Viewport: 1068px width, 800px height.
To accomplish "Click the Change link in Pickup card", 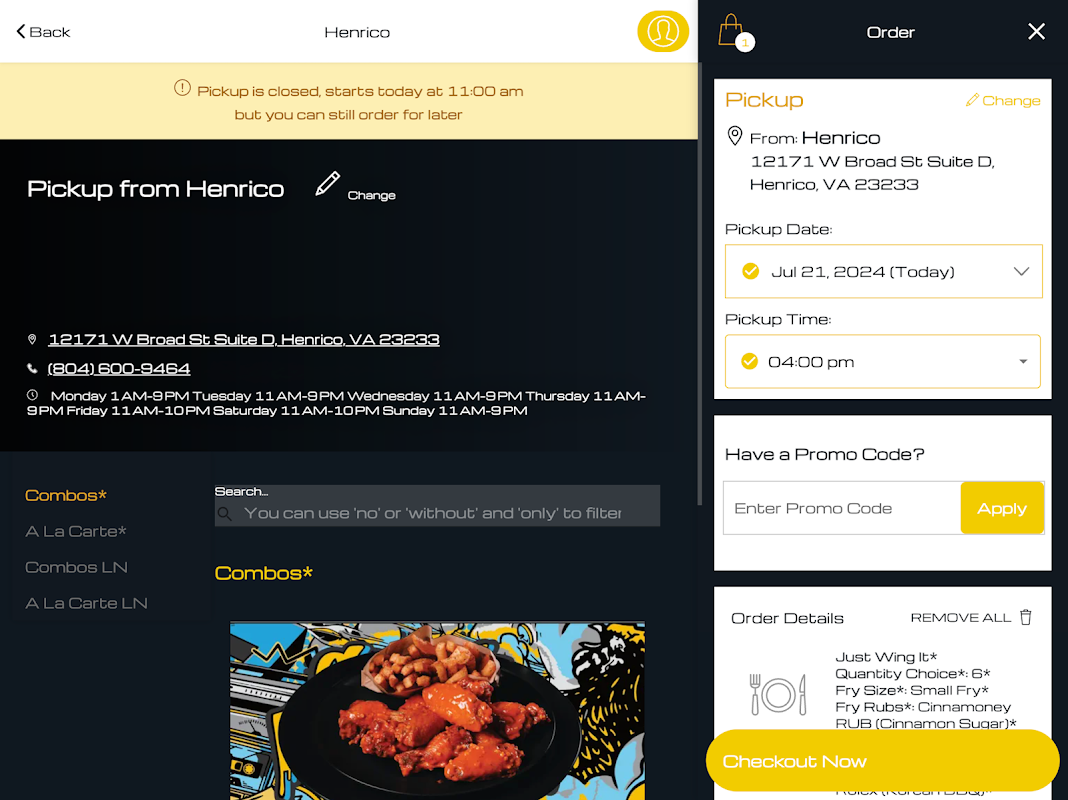I will (1003, 100).
